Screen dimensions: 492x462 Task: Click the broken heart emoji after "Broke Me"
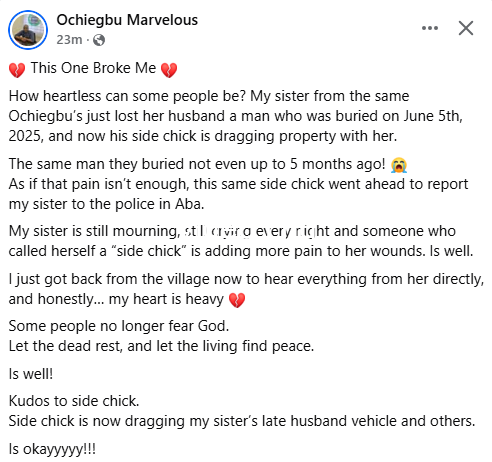169,70
